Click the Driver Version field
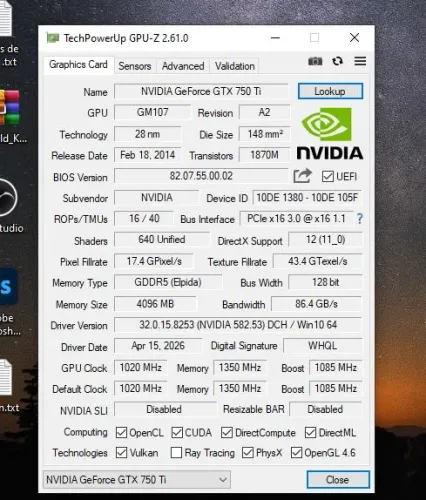Screen dimensions: 426x500 (238, 325)
